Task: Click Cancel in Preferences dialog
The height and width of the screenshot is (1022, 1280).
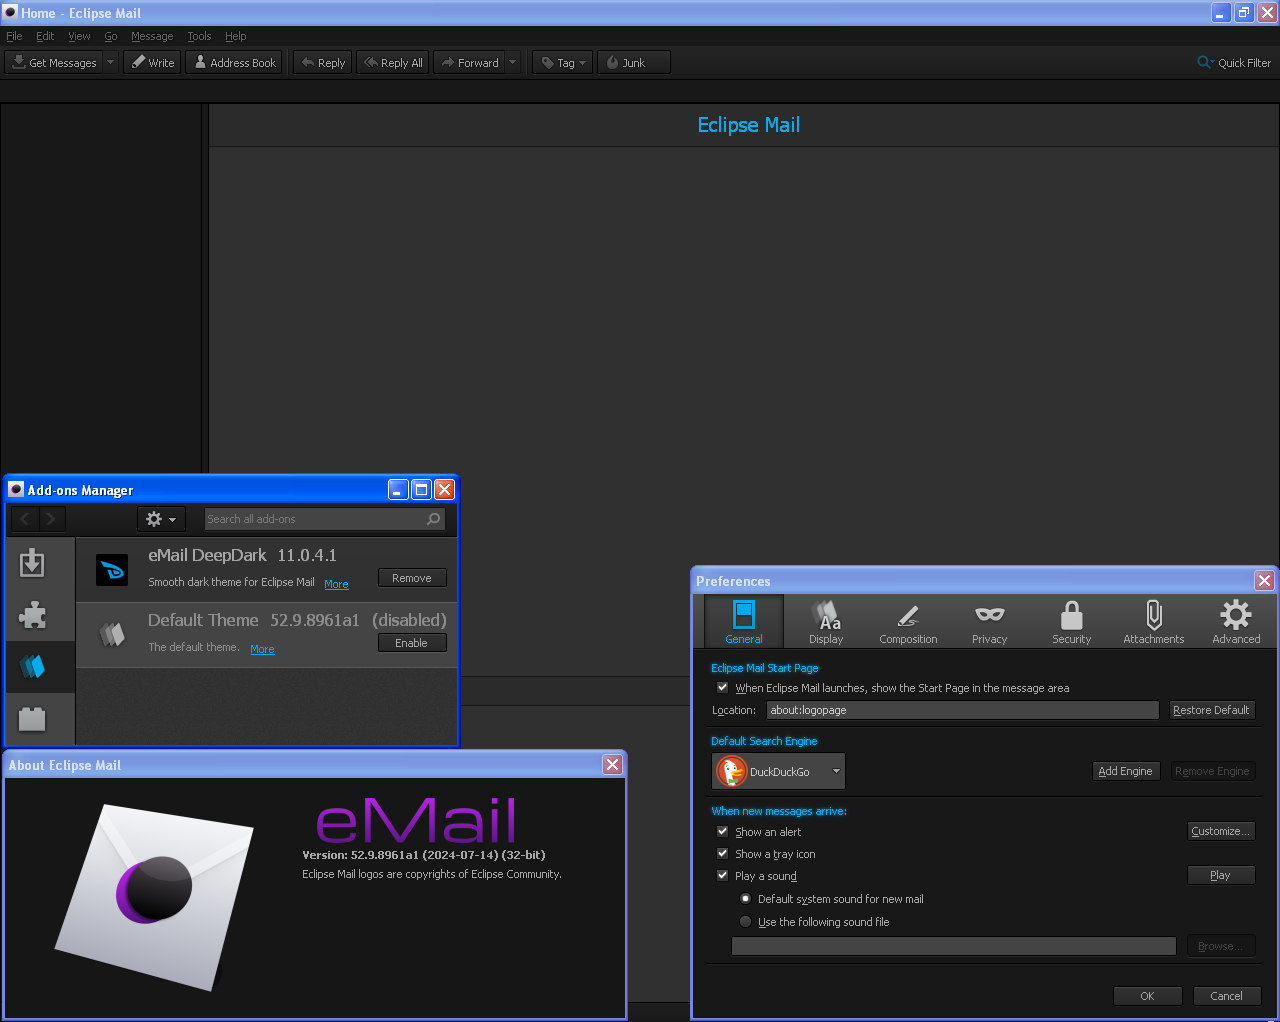Action: tap(1227, 996)
